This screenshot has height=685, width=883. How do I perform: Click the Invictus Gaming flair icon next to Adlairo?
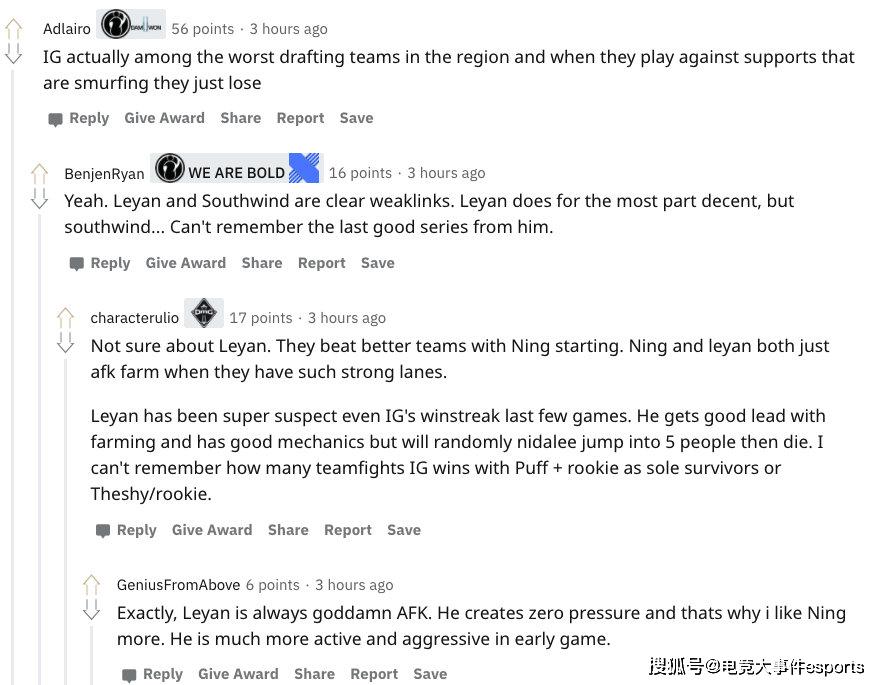coord(116,24)
